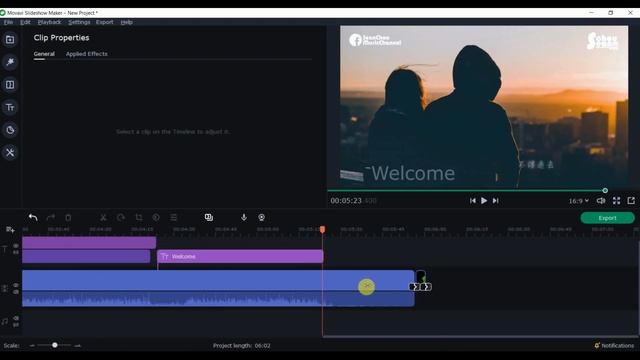
Task: Open the Titles panel in the sidebar
Action: (10, 107)
